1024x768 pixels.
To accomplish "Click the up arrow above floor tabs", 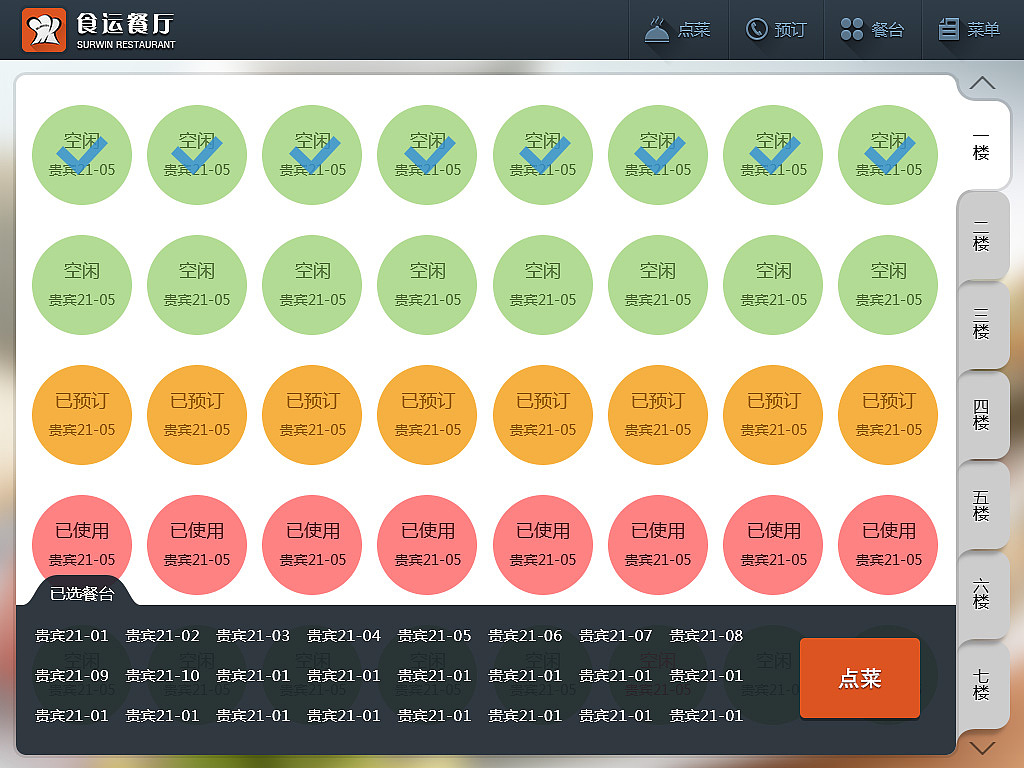I will coord(982,83).
